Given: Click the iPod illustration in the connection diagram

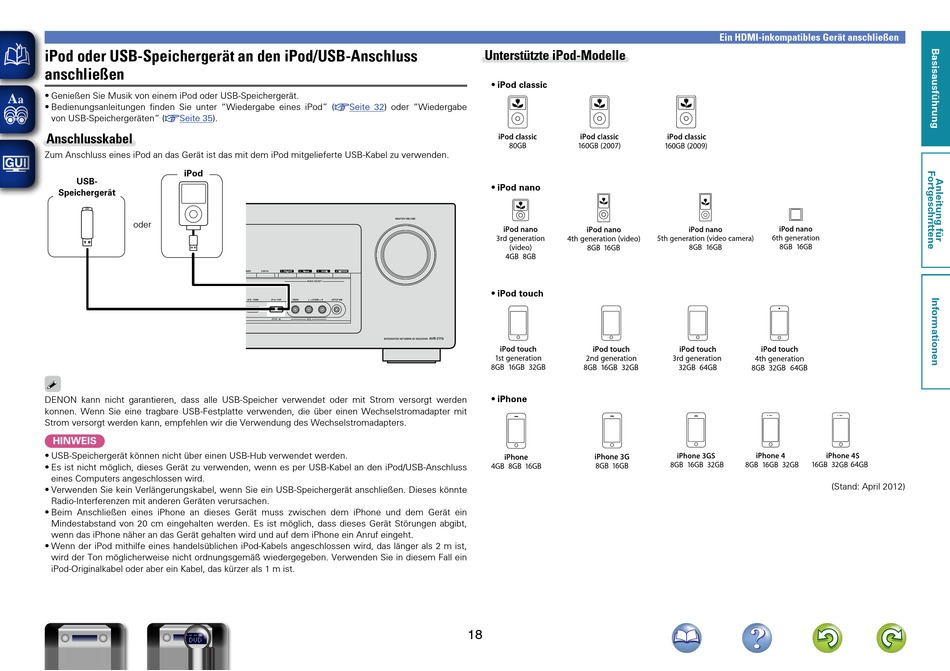Looking at the screenshot, I should coord(193,205).
